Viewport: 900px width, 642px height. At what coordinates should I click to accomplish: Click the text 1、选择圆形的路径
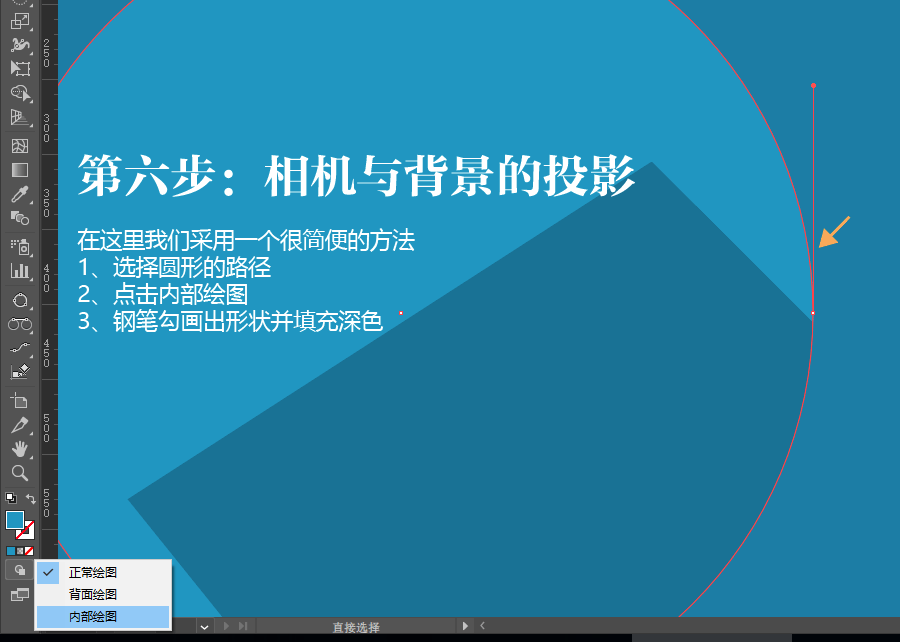pyautogui.click(x=174, y=267)
